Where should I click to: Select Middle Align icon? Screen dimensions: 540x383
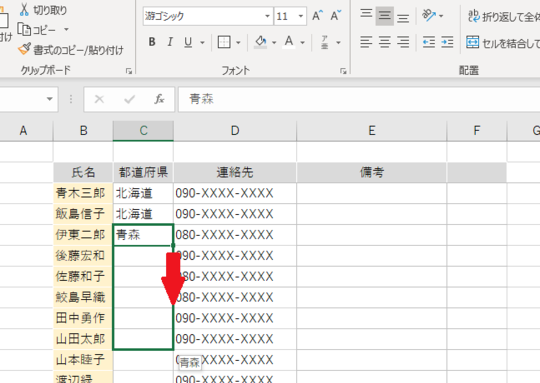(385, 15)
